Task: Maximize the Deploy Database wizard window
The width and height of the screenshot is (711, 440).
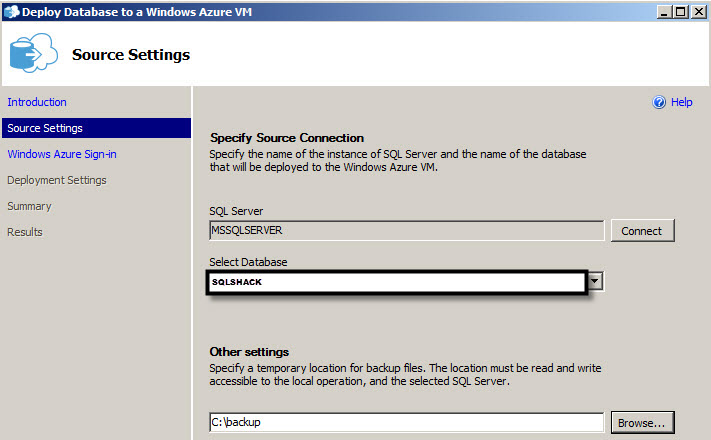Action: tap(682, 11)
